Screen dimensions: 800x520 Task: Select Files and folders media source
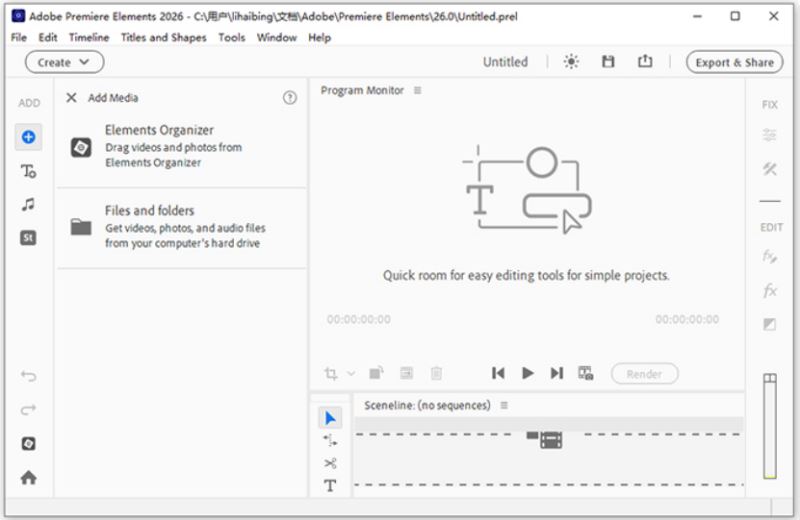(182, 227)
